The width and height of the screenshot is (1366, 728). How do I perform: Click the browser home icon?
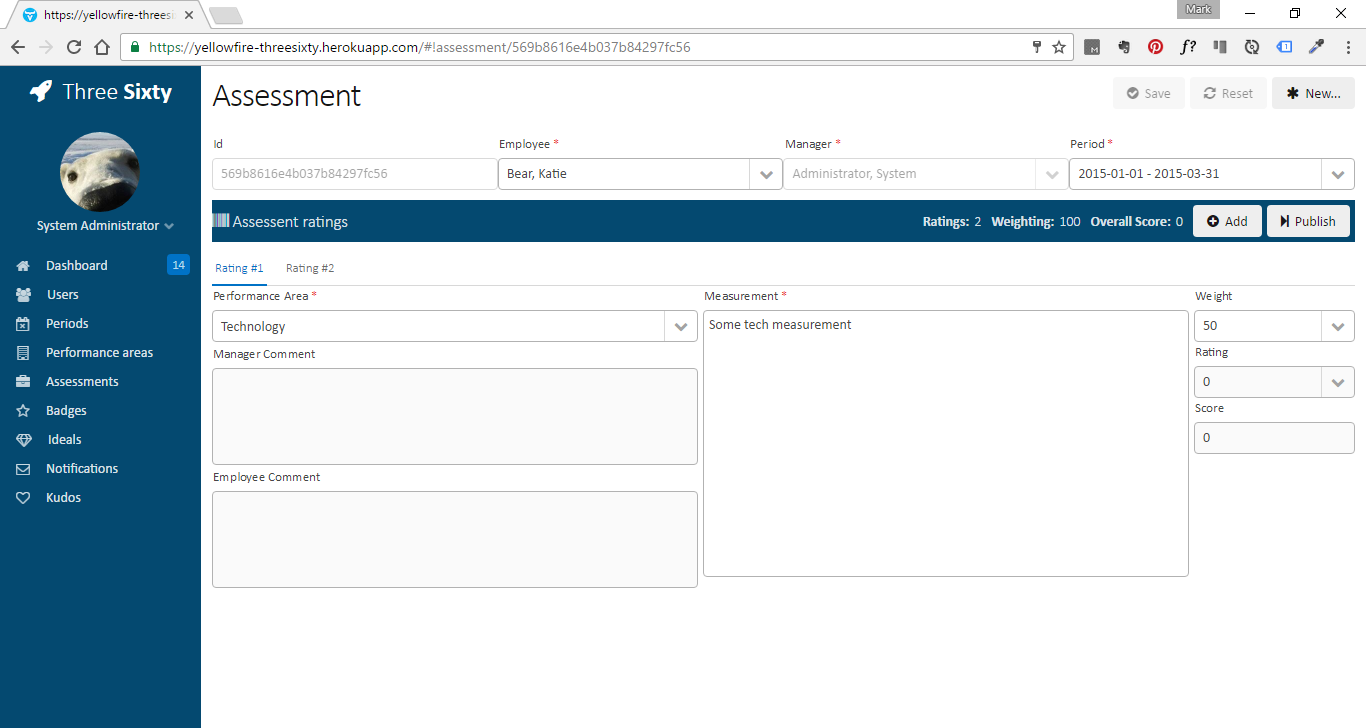(x=101, y=47)
